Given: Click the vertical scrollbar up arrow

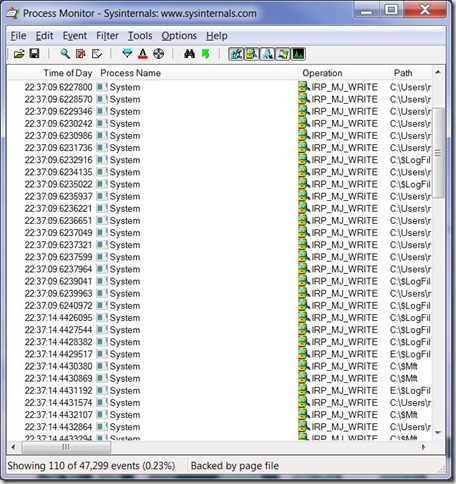Looking at the screenshot, I should pyautogui.click(x=438, y=72).
